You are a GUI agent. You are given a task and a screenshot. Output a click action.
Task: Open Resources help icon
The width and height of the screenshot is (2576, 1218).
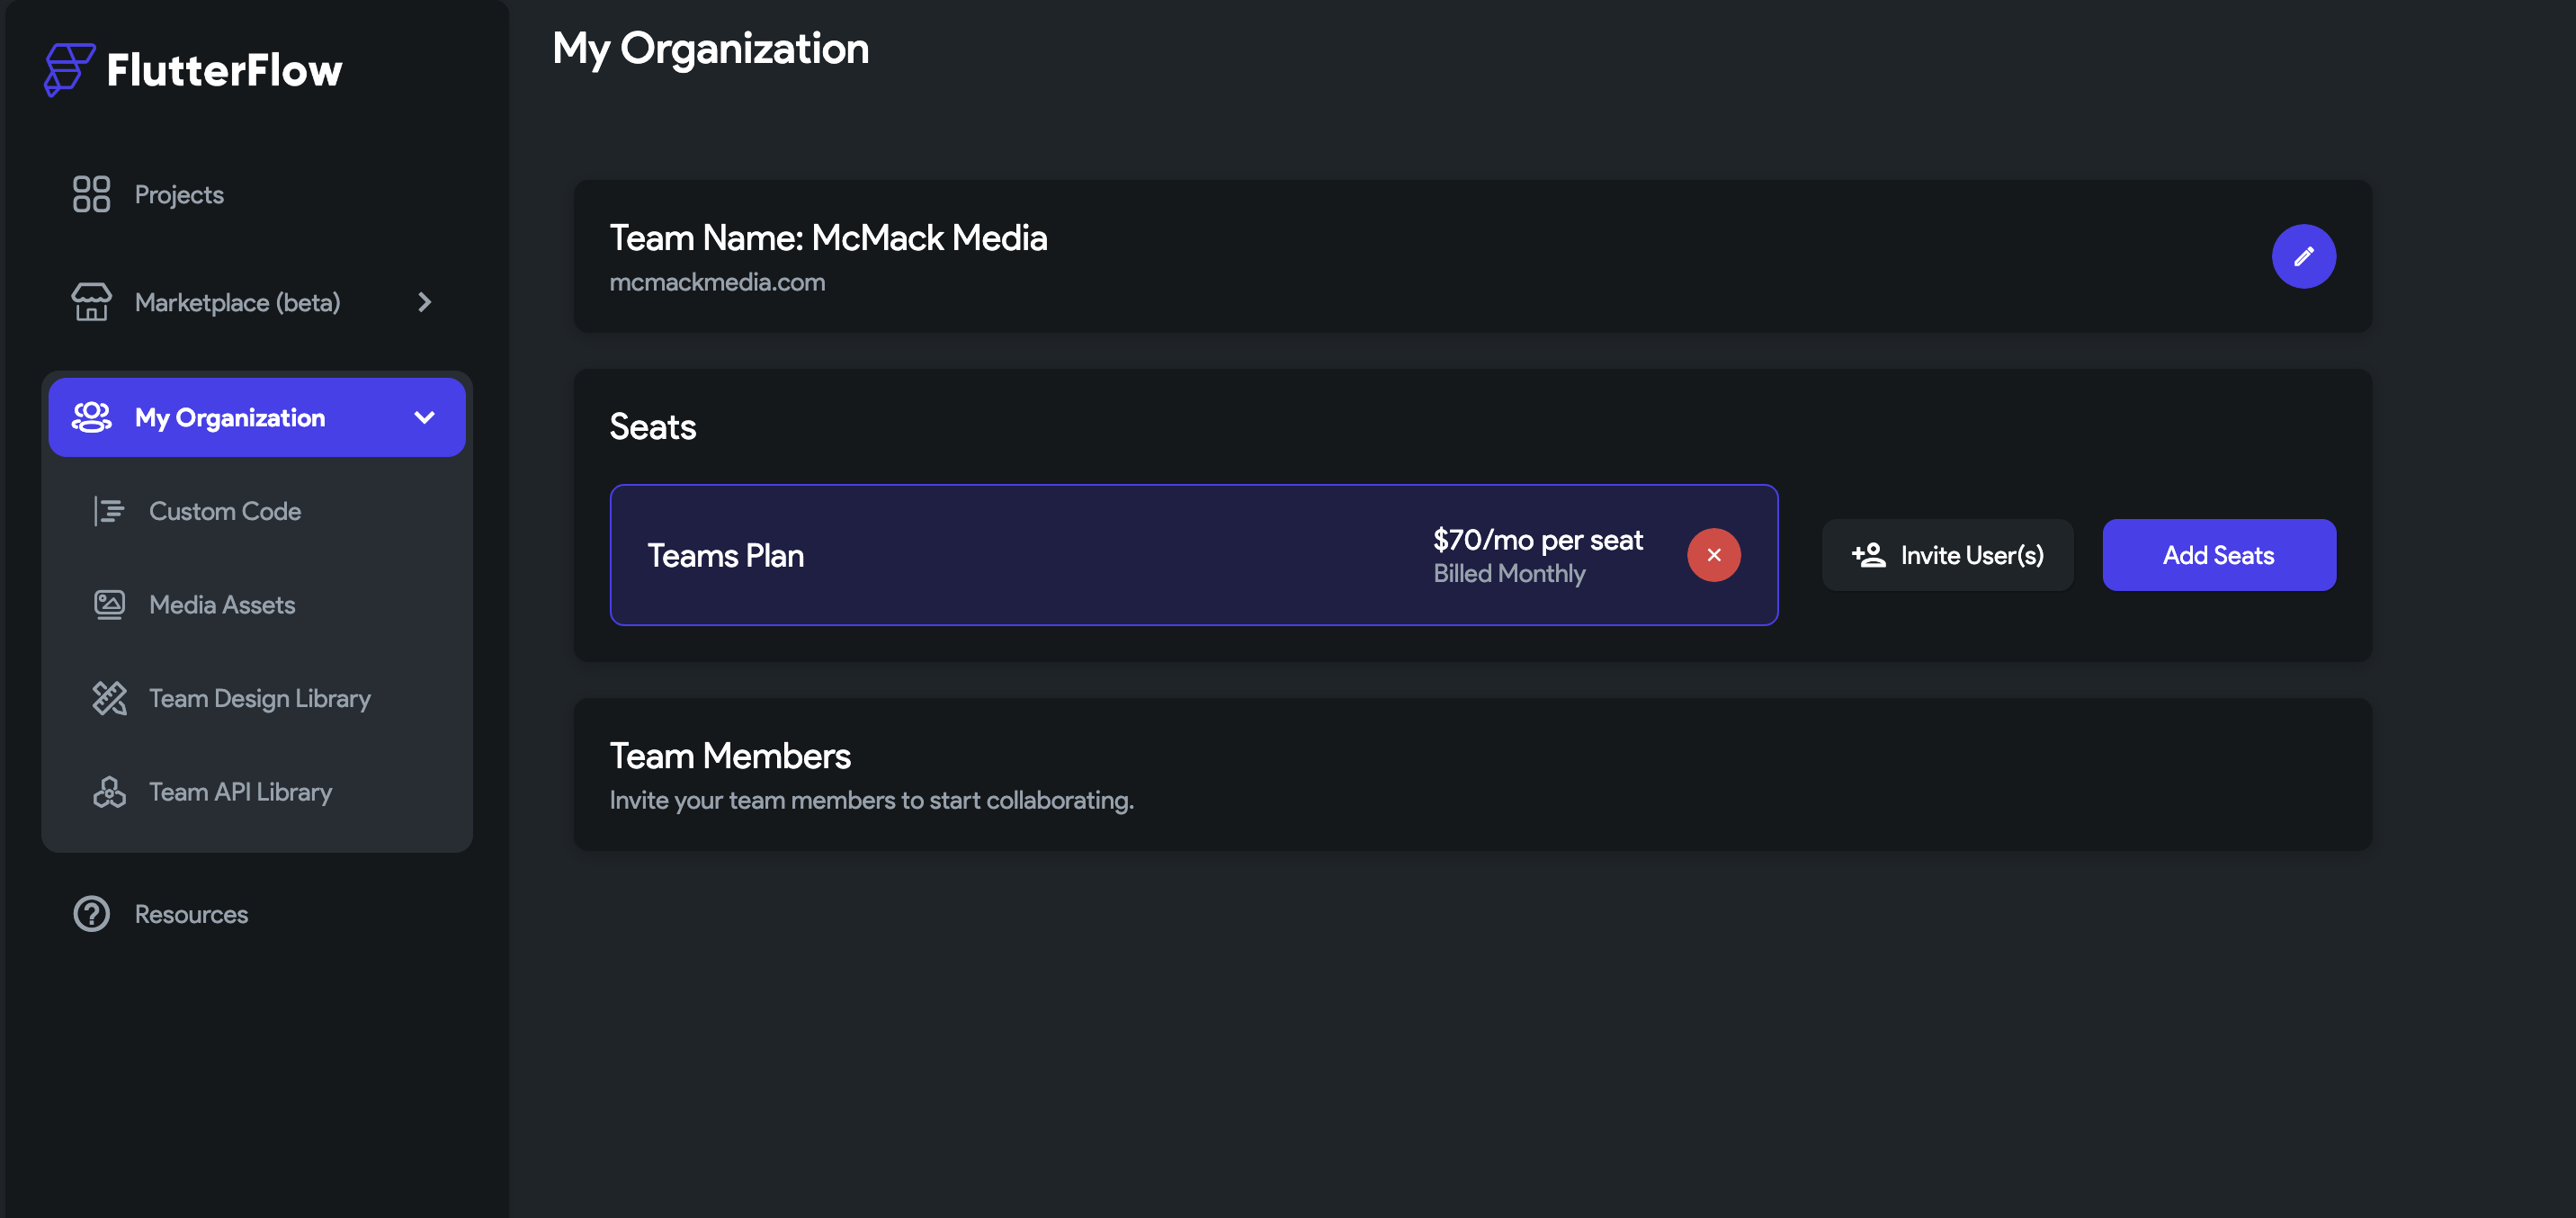tap(90, 913)
